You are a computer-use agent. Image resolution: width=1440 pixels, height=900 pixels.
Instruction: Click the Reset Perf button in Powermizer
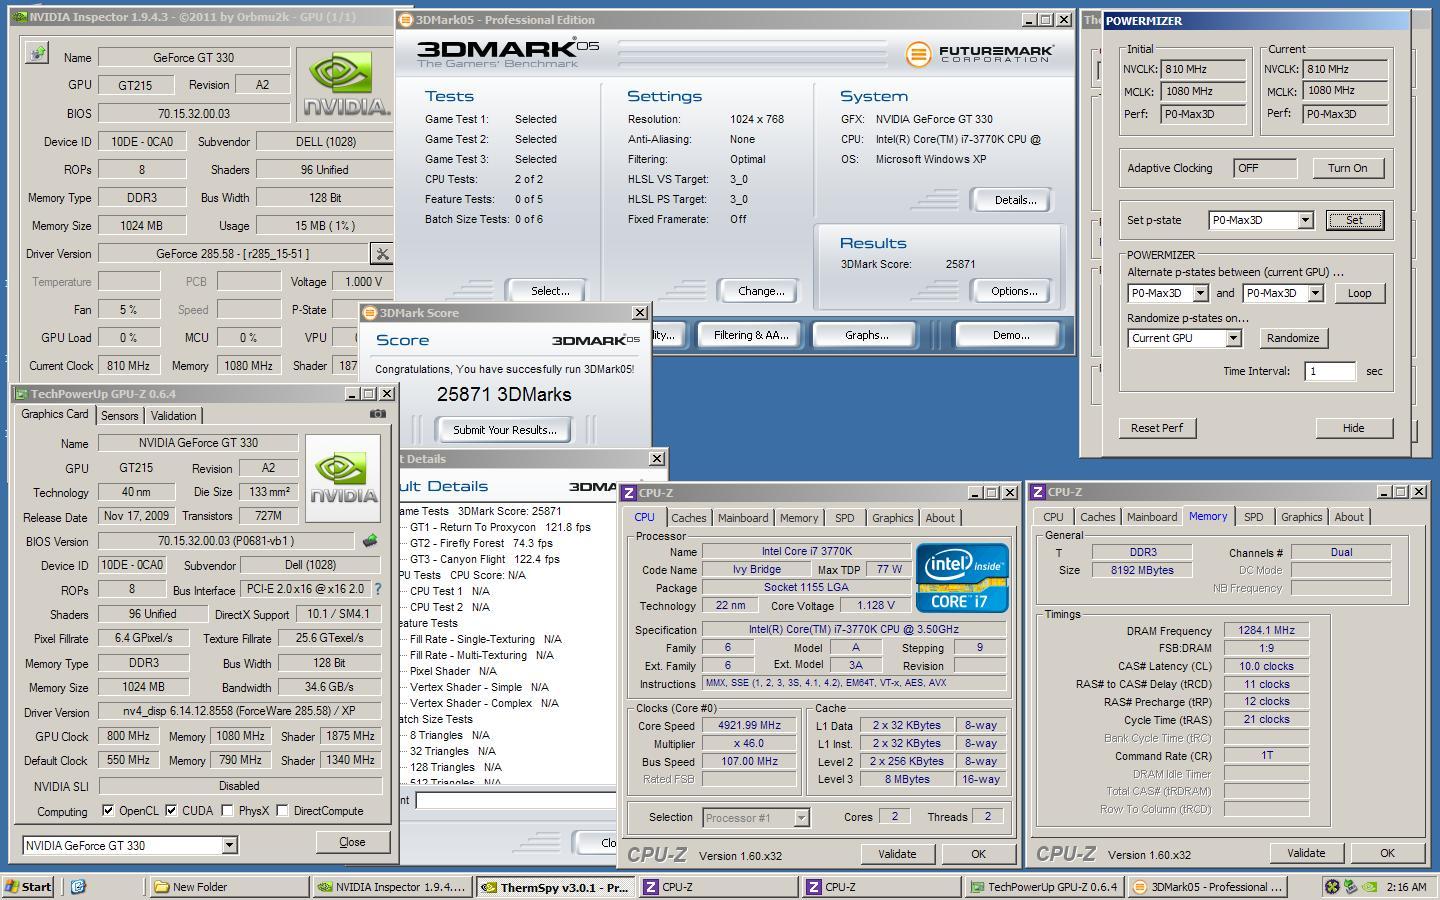click(x=1157, y=428)
